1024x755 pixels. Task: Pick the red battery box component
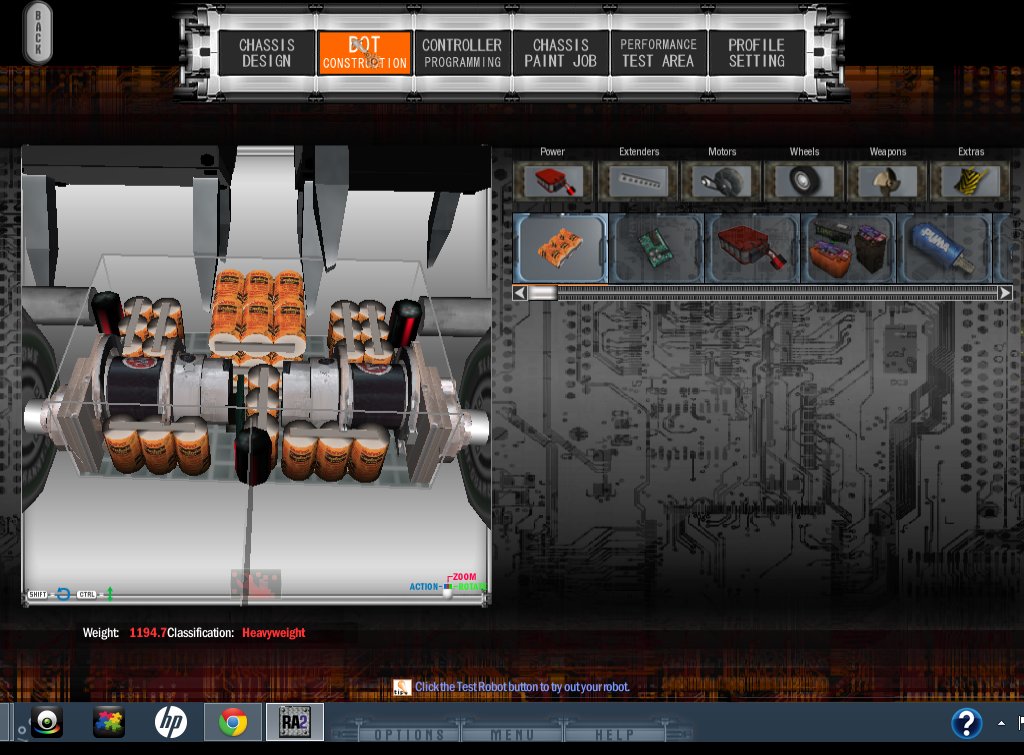752,248
